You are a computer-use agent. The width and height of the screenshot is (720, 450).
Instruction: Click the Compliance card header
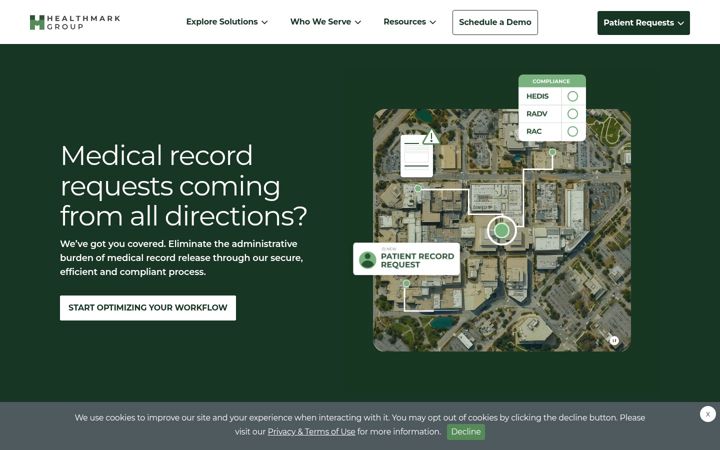click(x=552, y=81)
